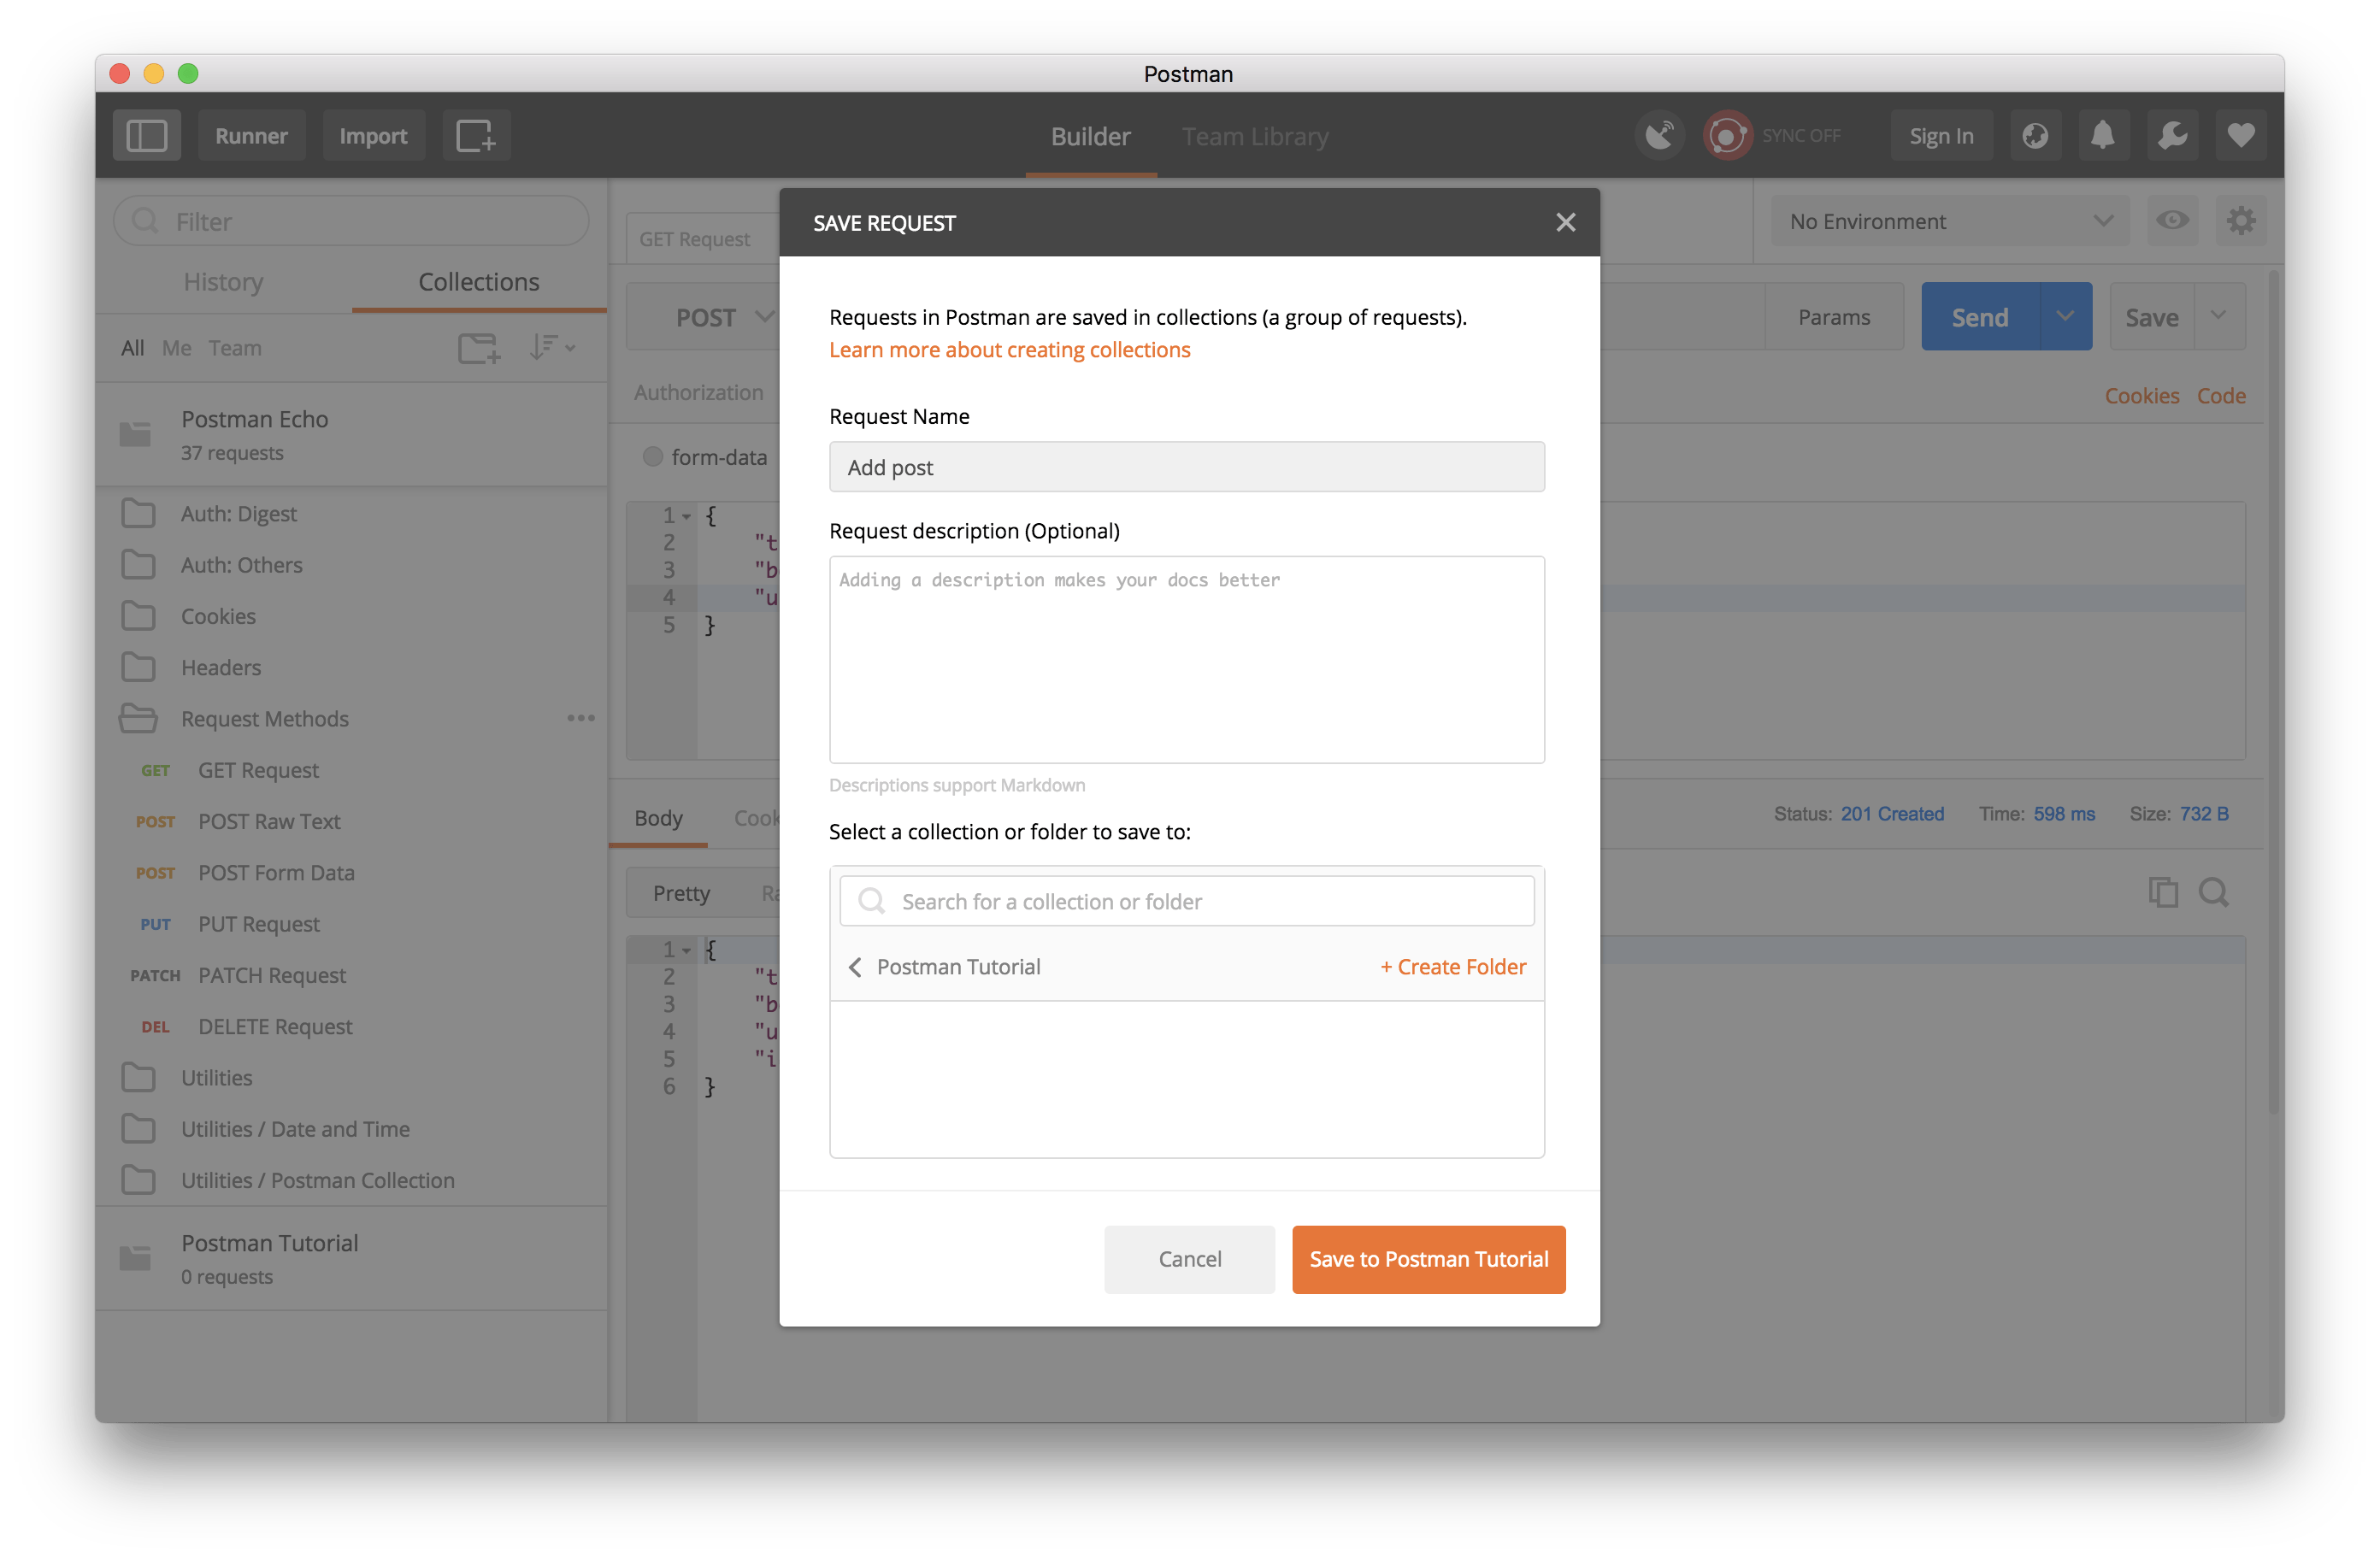Screen dimensions: 2380x1559
Task: Collapse line 1 in response viewer
Action: click(x=687, y=950)
